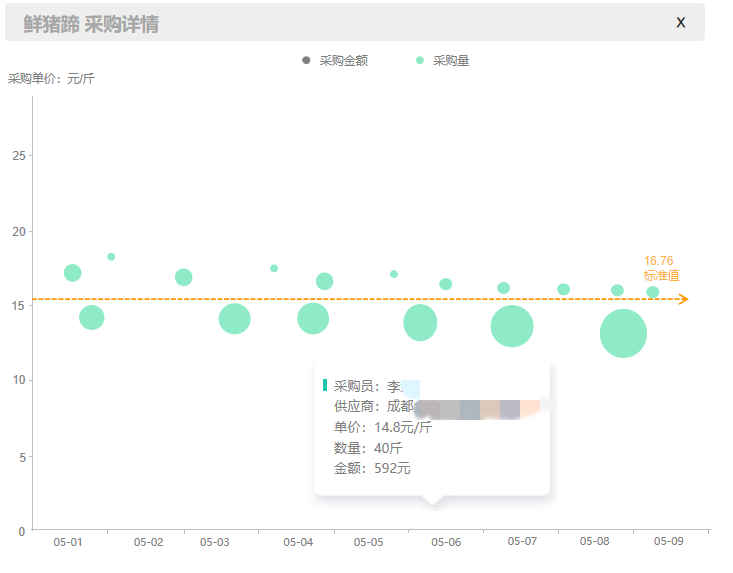This screenshot has width=733, height=573.
Task: Click the 05-05 x-axis date label
Action: (368, 542)
